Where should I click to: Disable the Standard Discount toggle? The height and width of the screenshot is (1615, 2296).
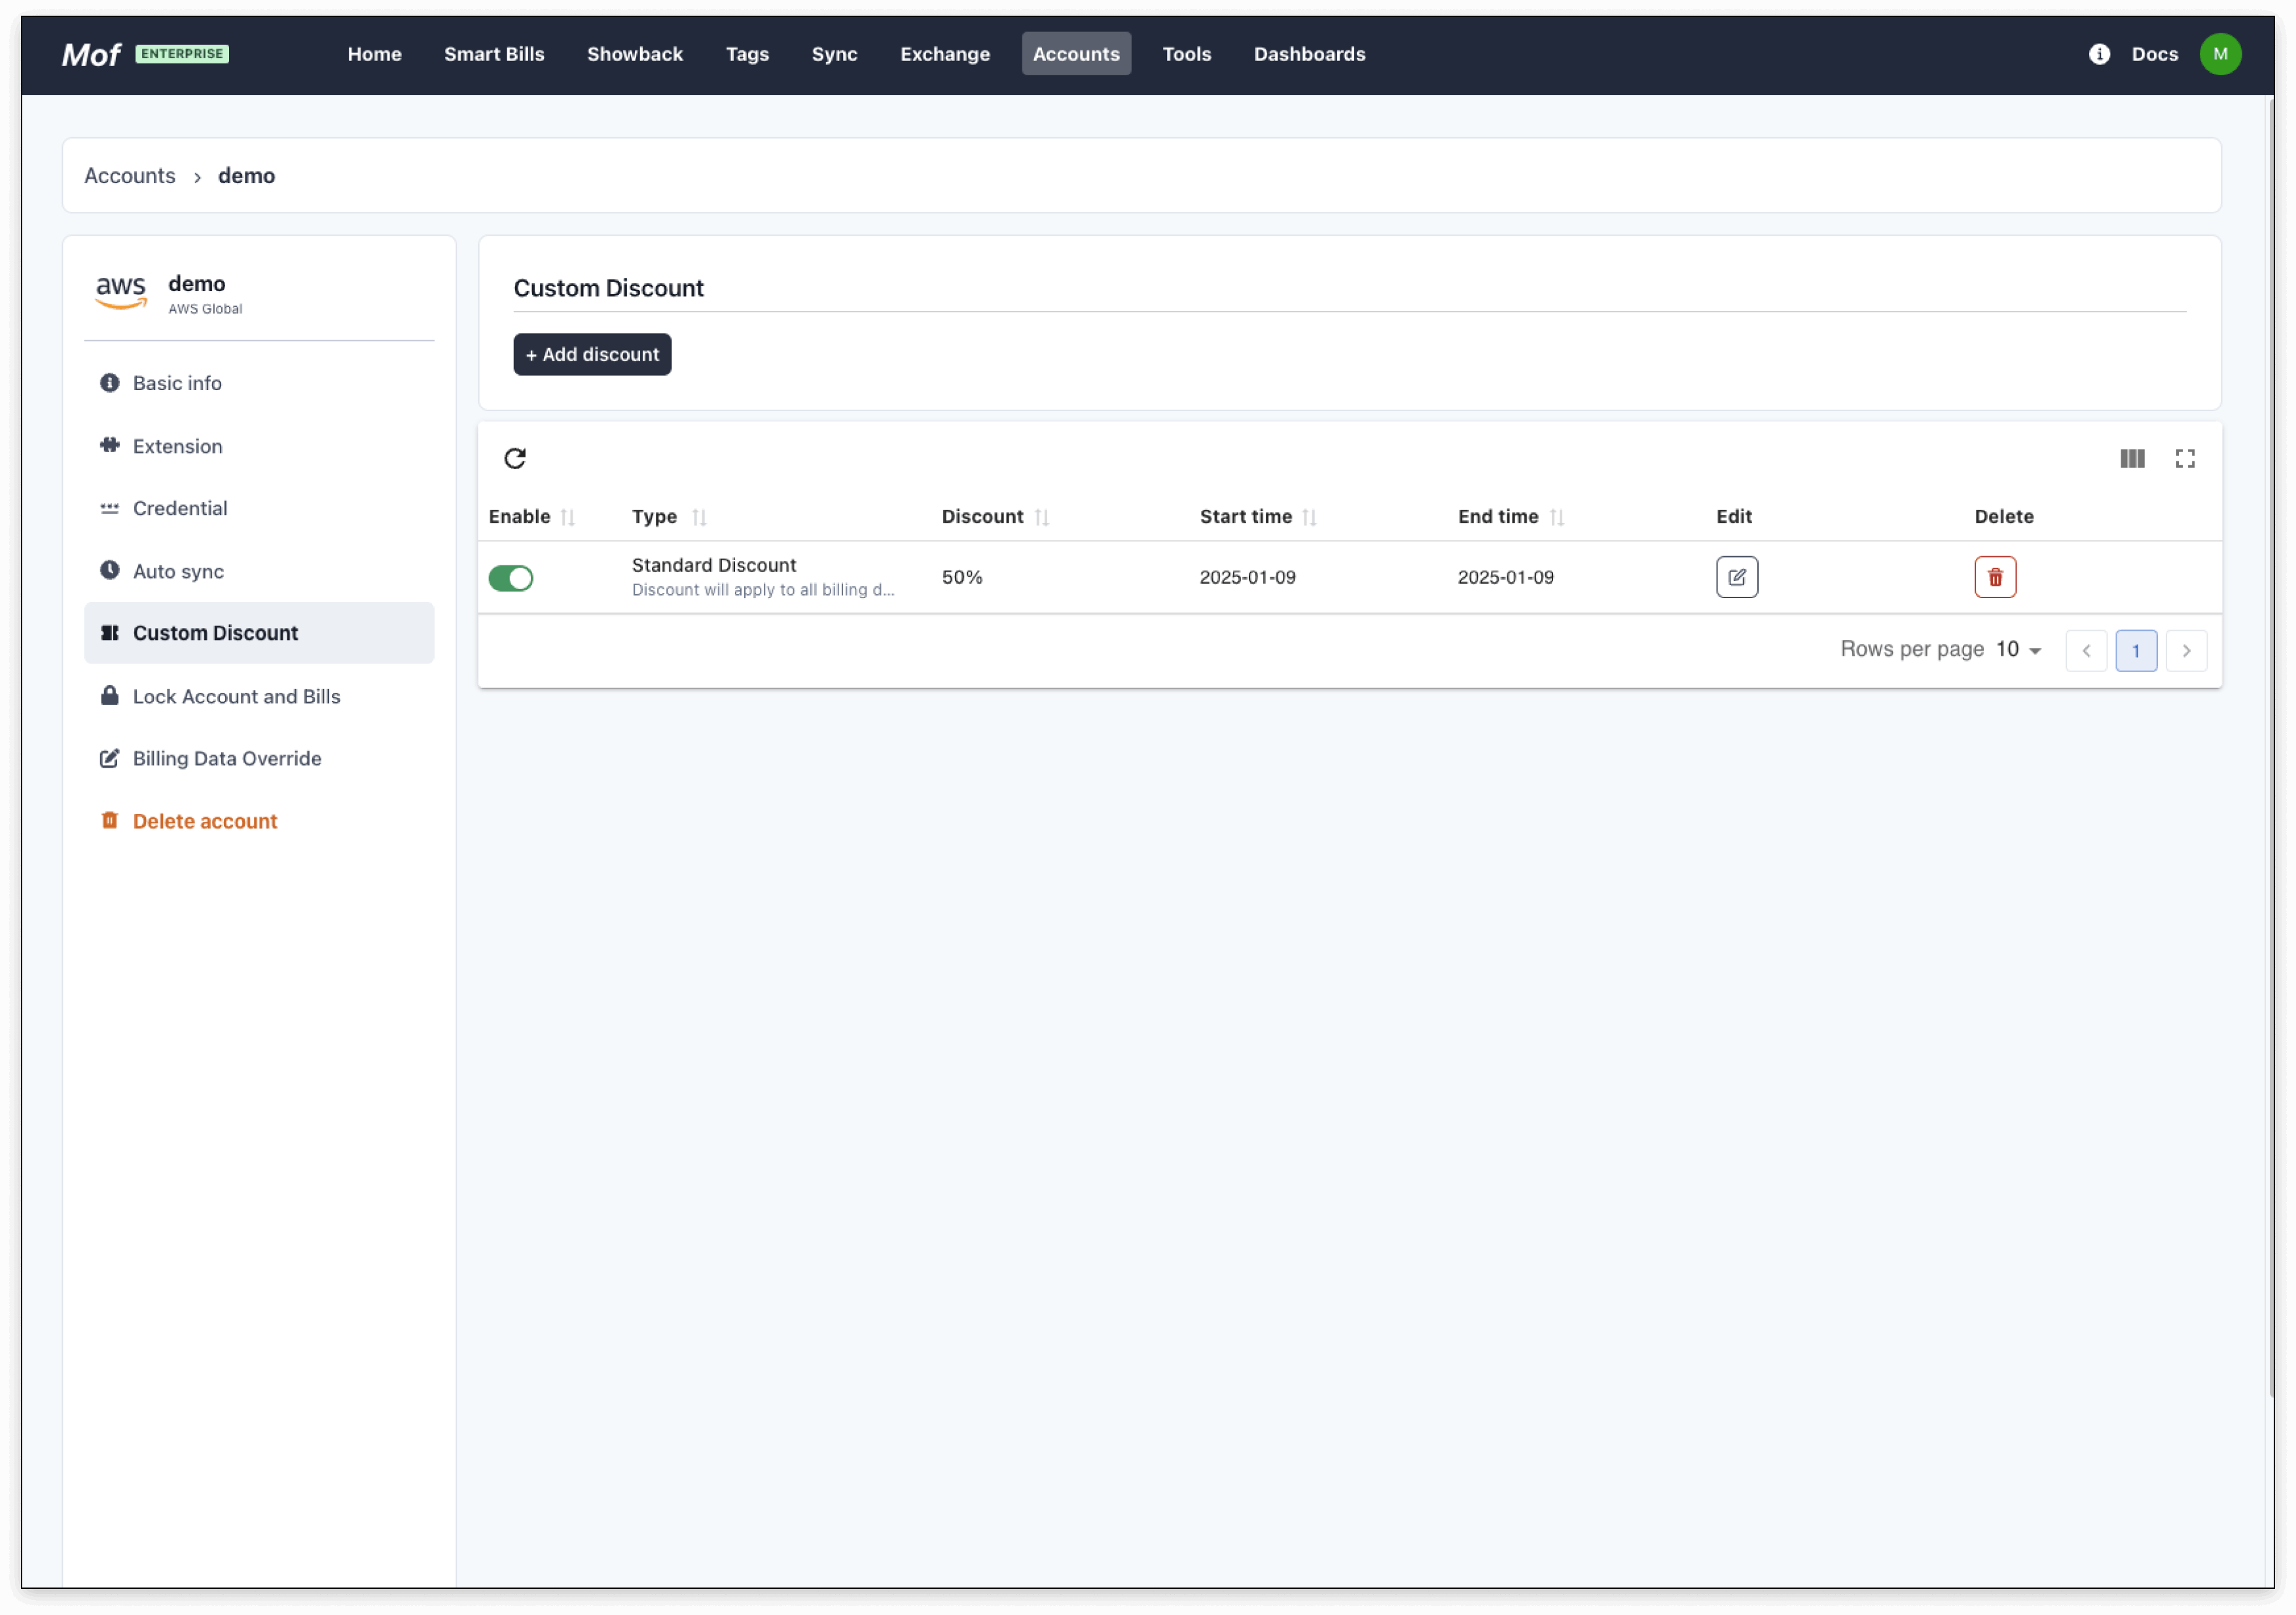tap(511, 578)
